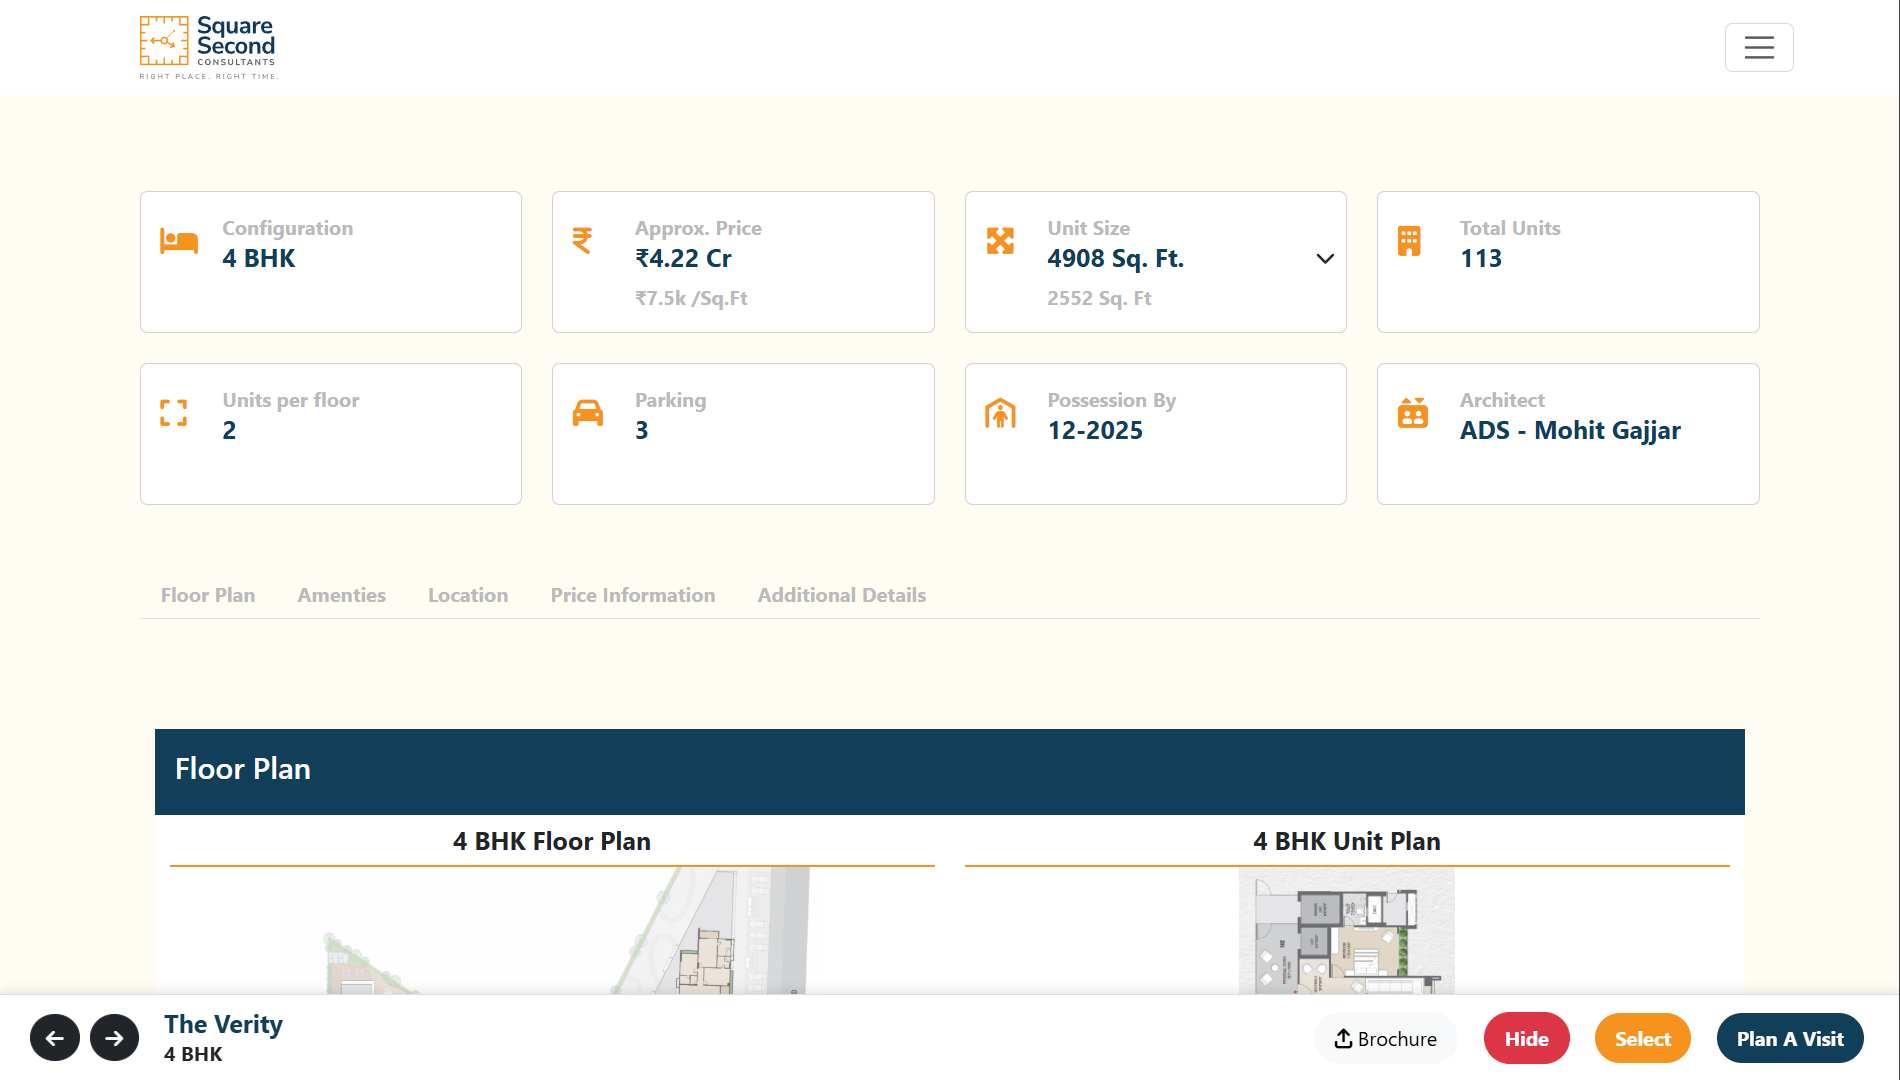Click the bed icon in Configuration card
1900x1080 pixels.
pos(179,241)
